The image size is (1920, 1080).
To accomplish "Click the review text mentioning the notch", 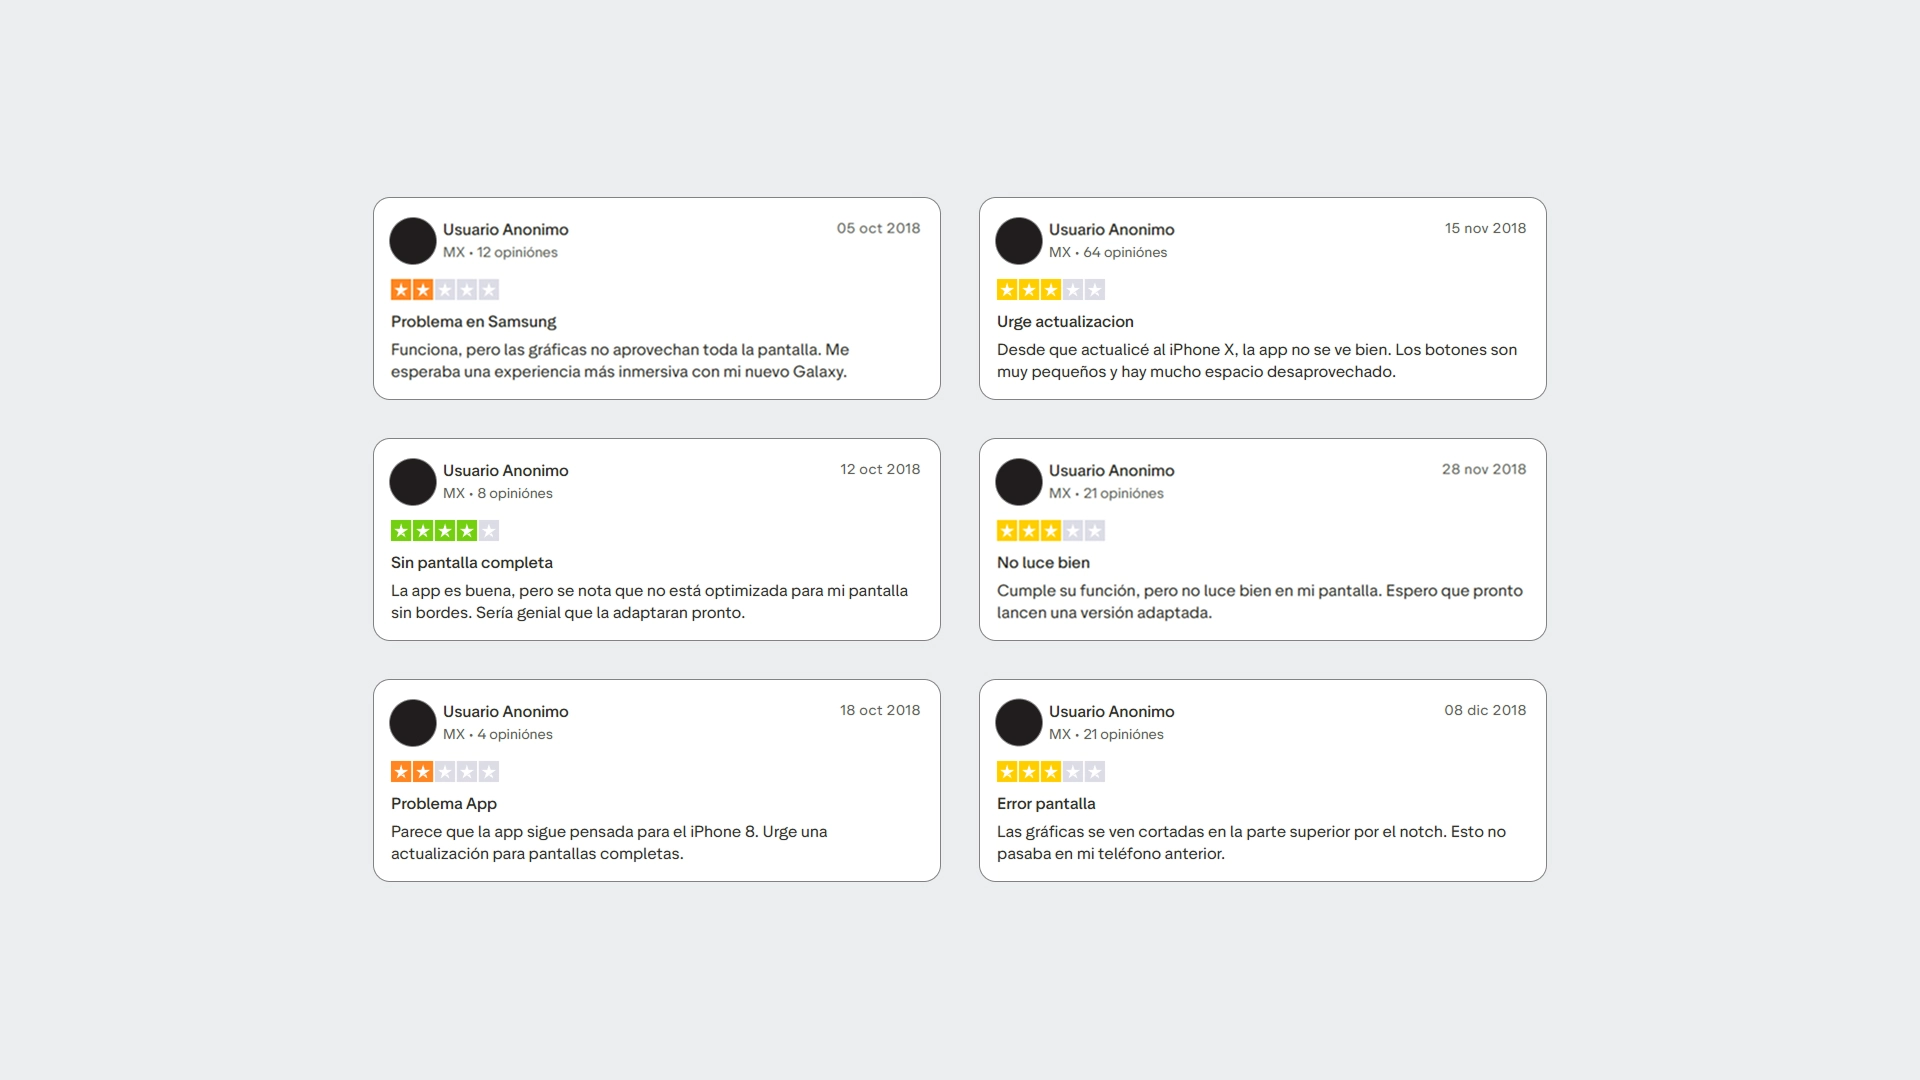I will (1250, 842).
